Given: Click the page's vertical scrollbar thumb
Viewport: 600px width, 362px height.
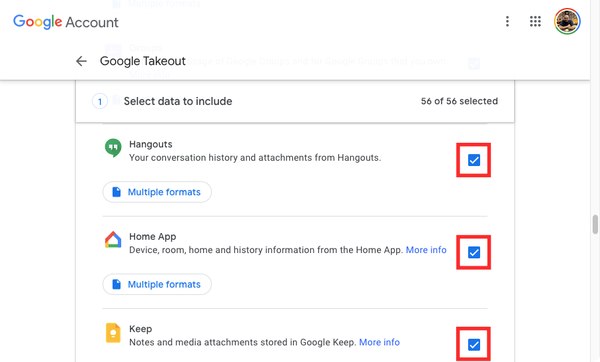Looking at the screenshot, I should 595,224.
